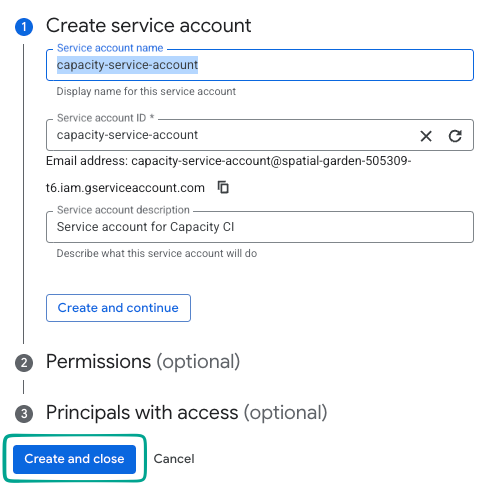
Task: Click the 'Describe what this service account will do' hint
Action: click(157, 253)
